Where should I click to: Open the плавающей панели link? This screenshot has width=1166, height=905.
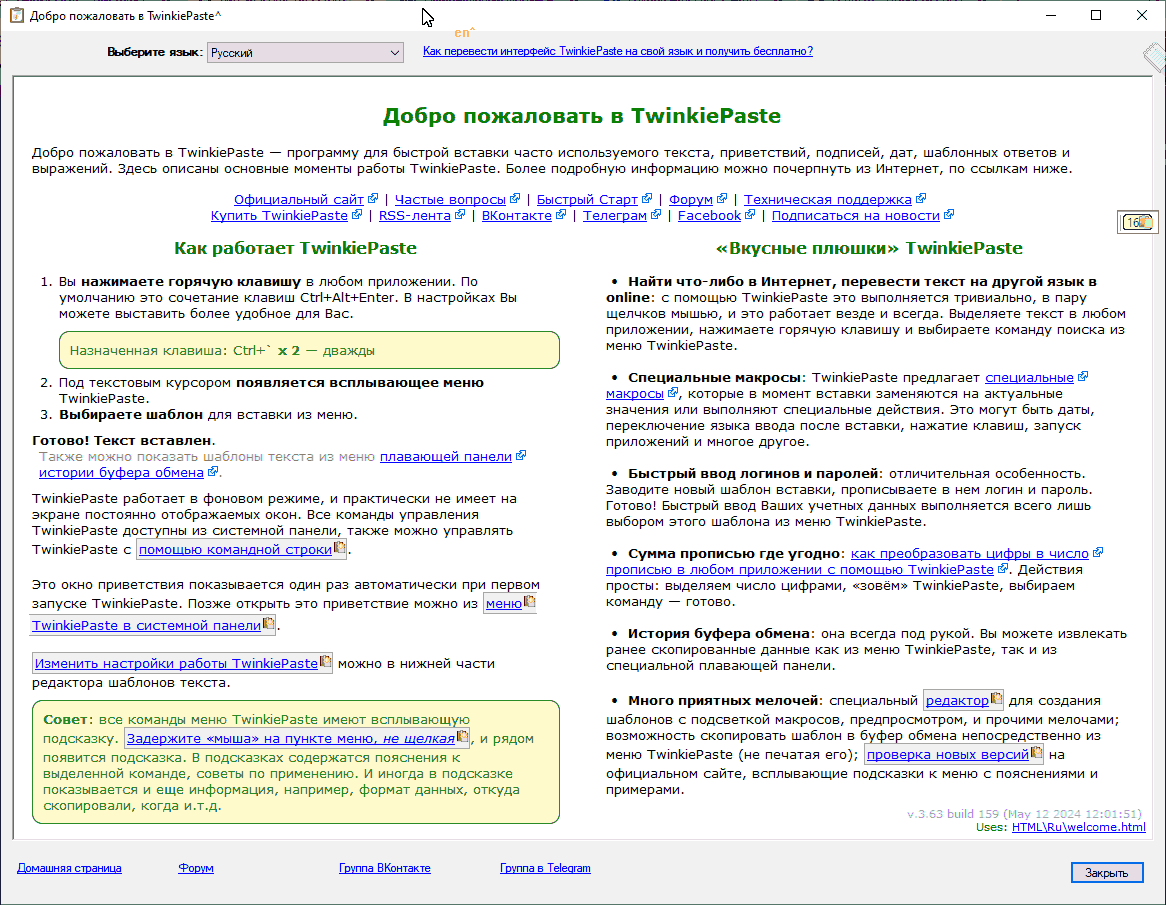445,457
